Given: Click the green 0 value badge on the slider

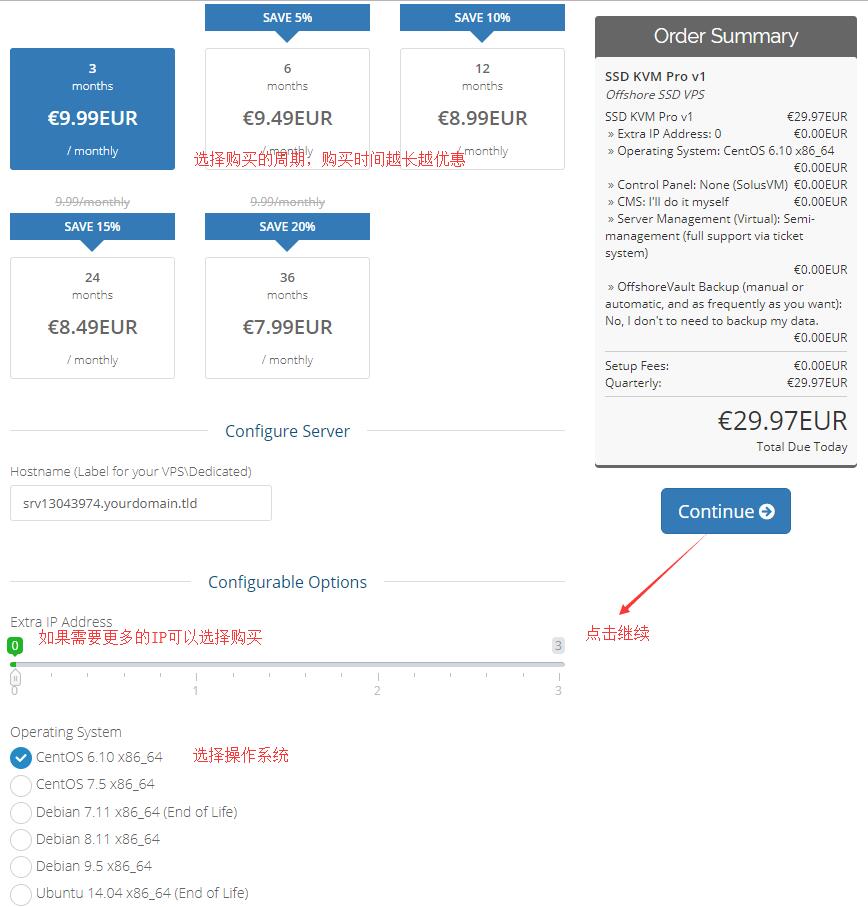Looking at the screenshot, I should tap(15, 646).
